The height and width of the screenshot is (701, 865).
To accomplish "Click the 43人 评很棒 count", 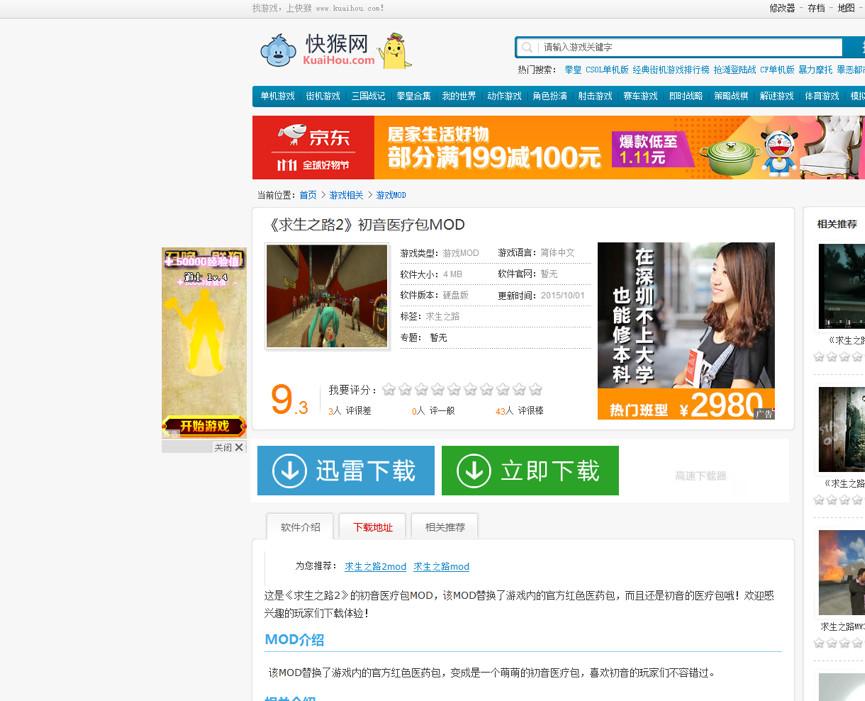I will coord(519,411).
